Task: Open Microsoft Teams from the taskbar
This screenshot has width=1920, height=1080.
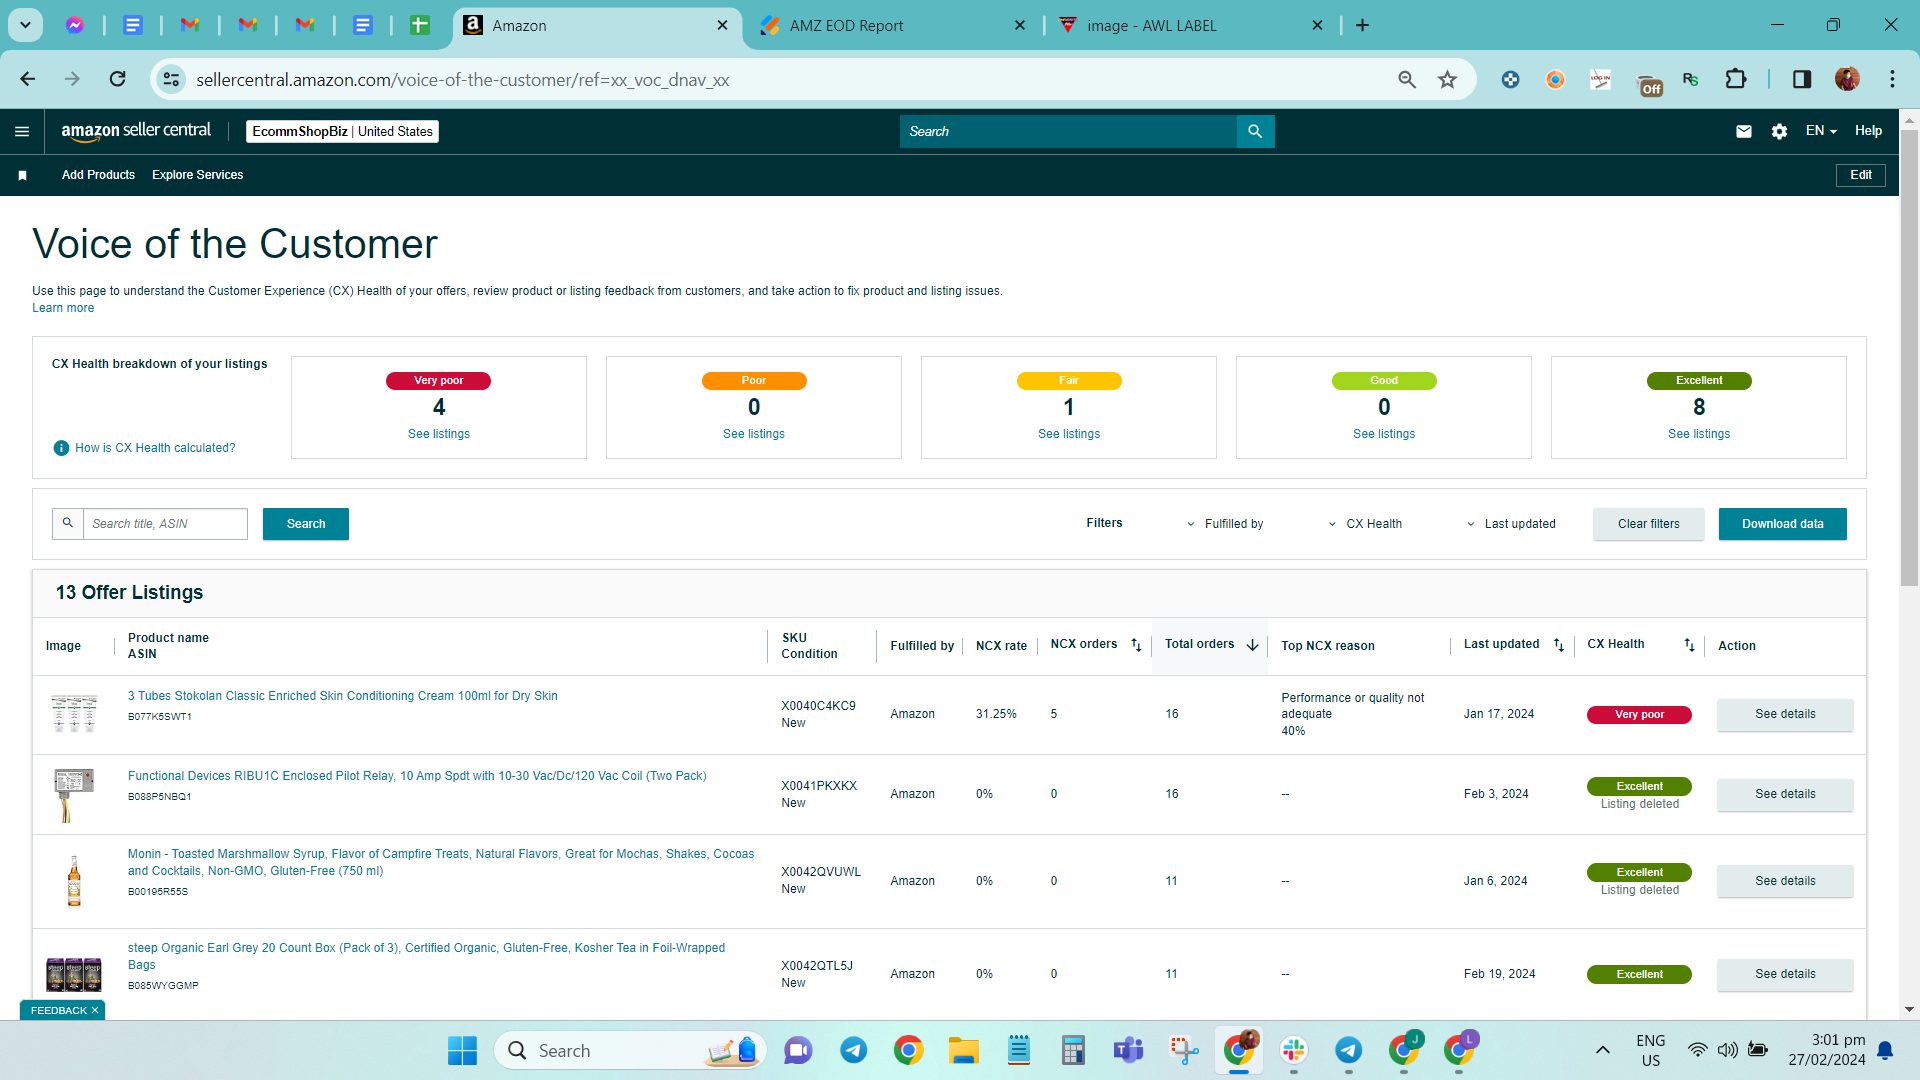Action: 1129,1050
